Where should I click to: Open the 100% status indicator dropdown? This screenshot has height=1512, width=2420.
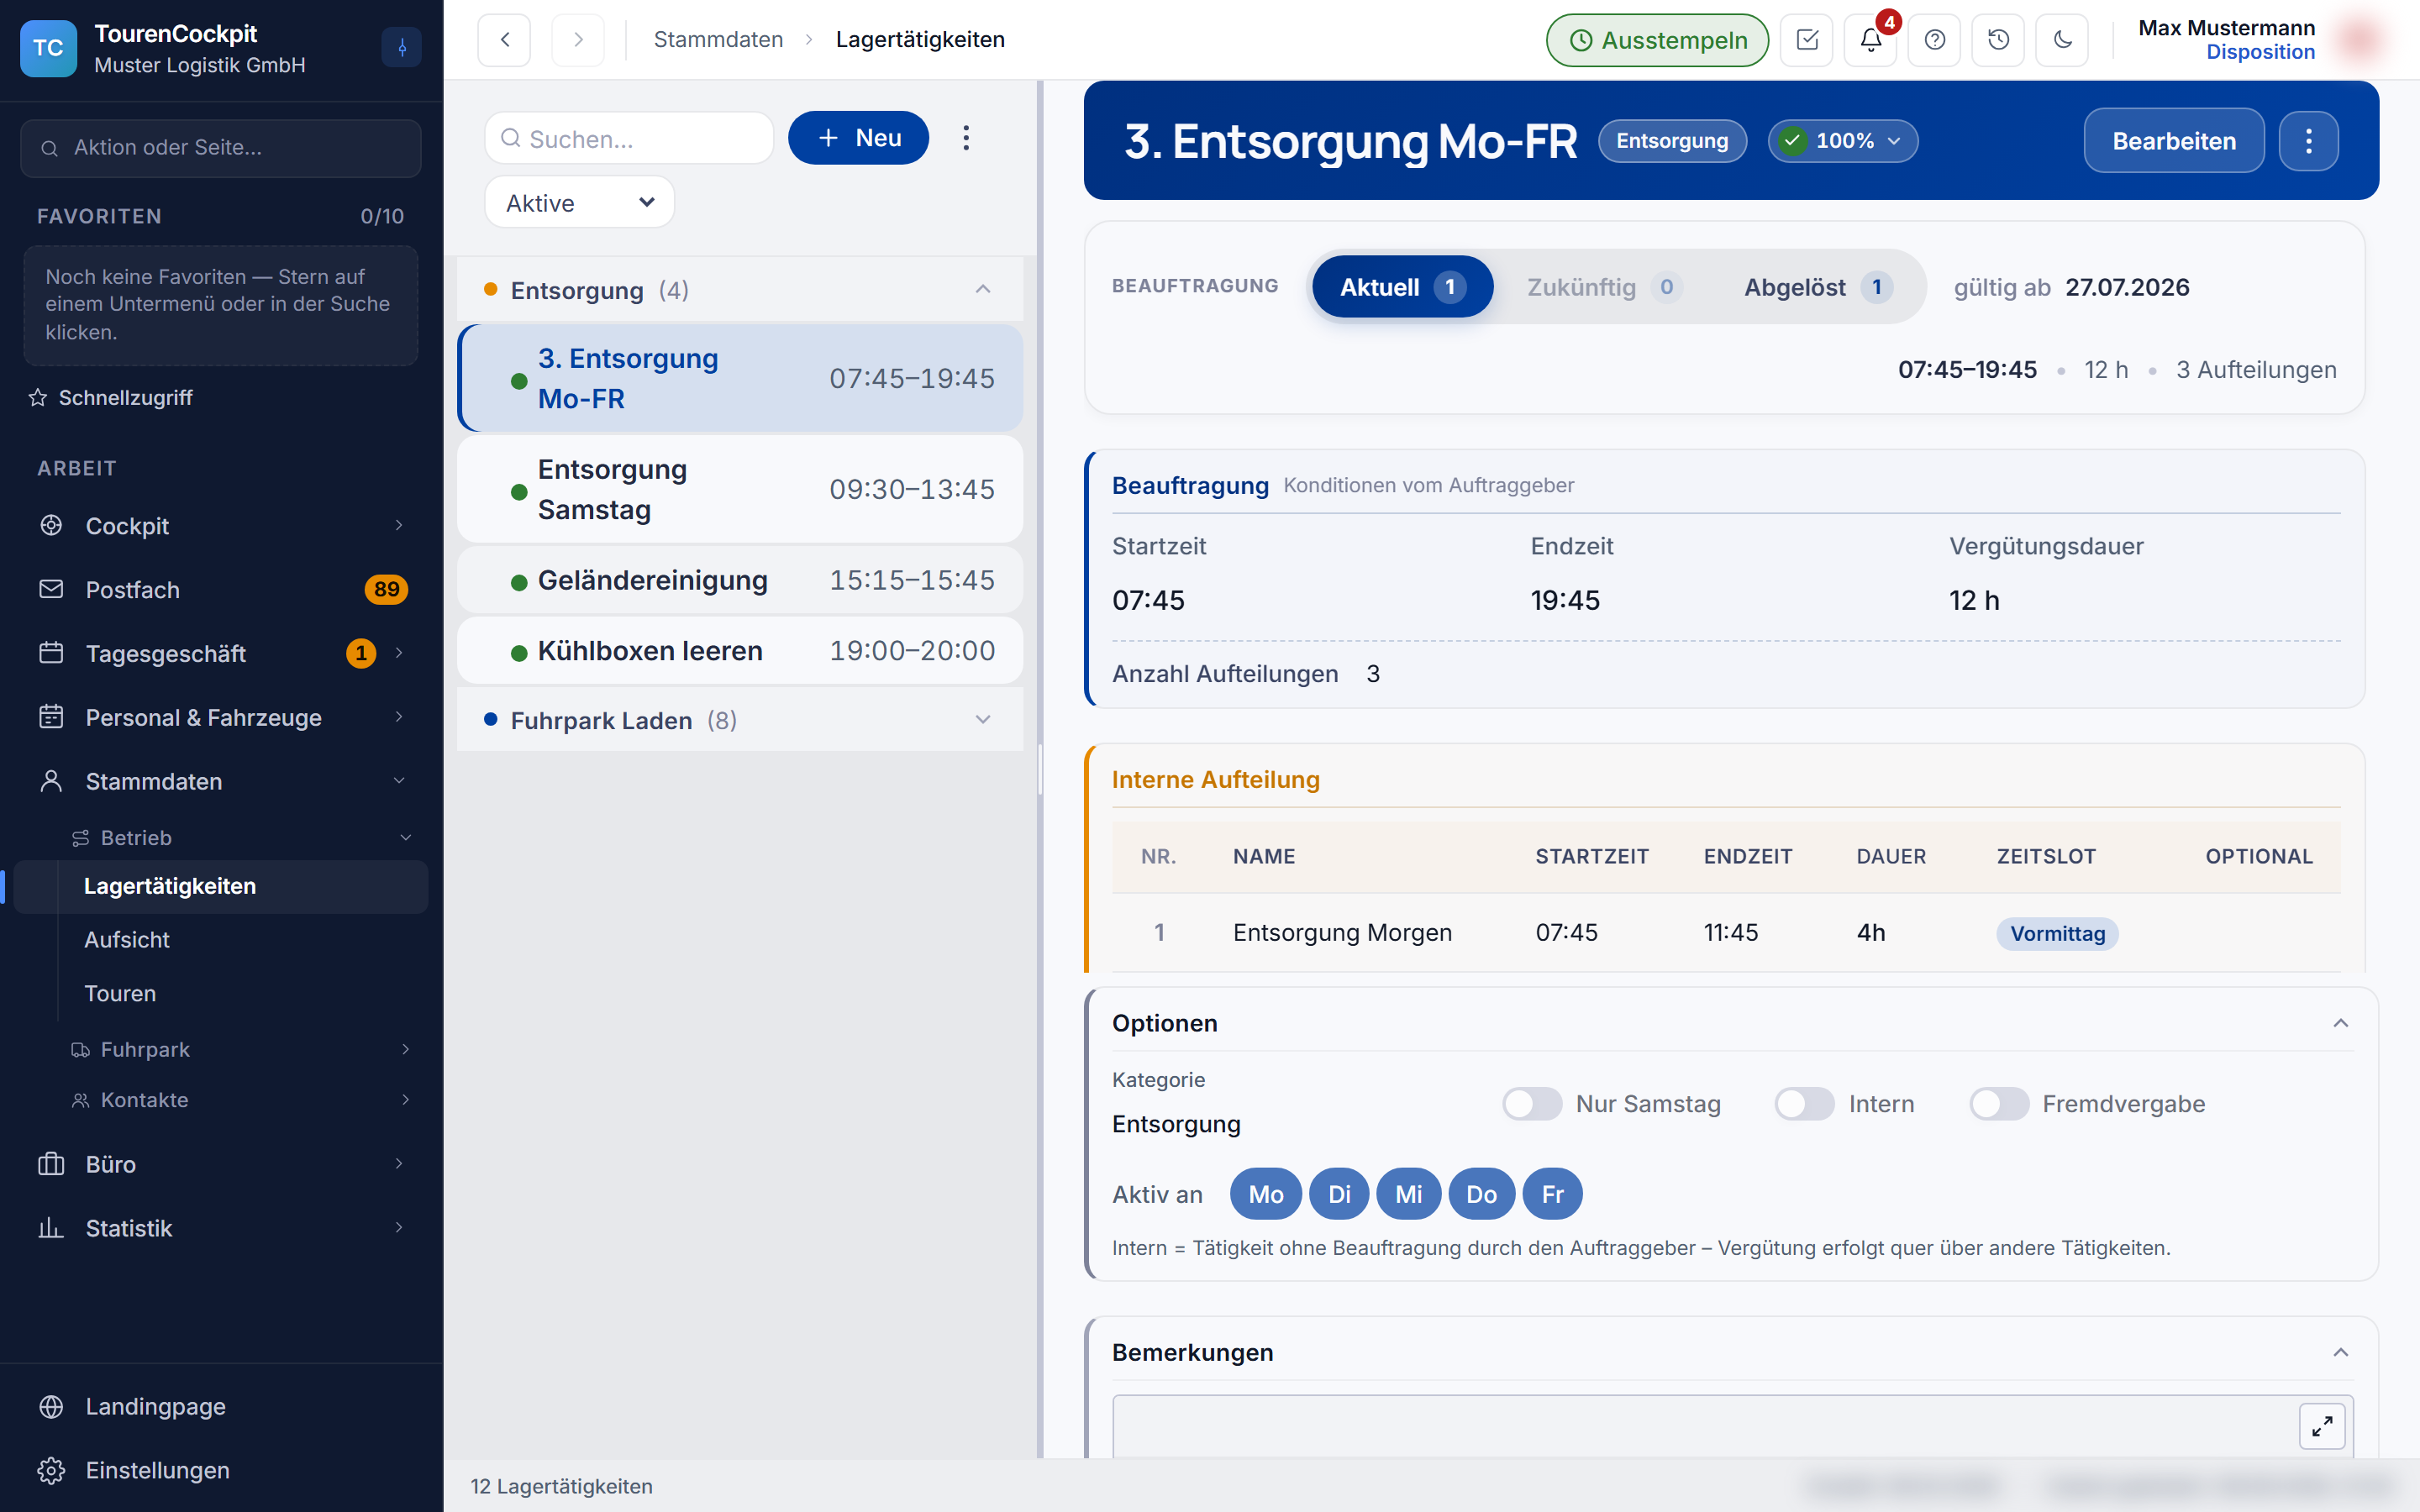click(1842, 141)
